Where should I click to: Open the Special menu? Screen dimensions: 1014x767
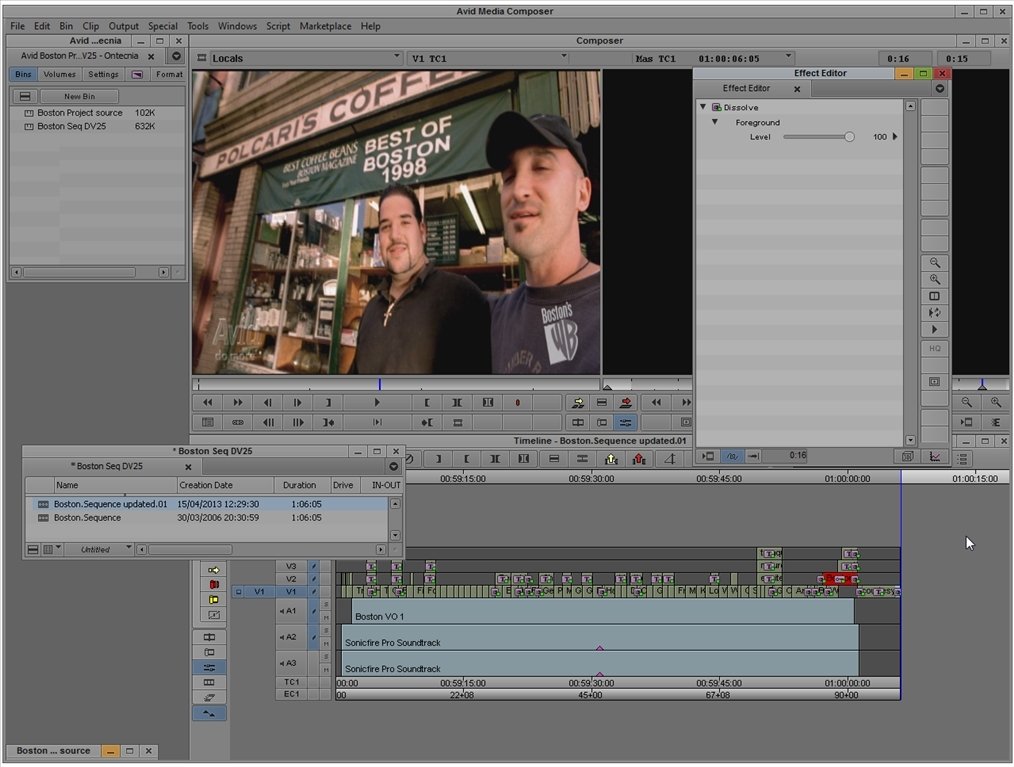click(162, 26)
